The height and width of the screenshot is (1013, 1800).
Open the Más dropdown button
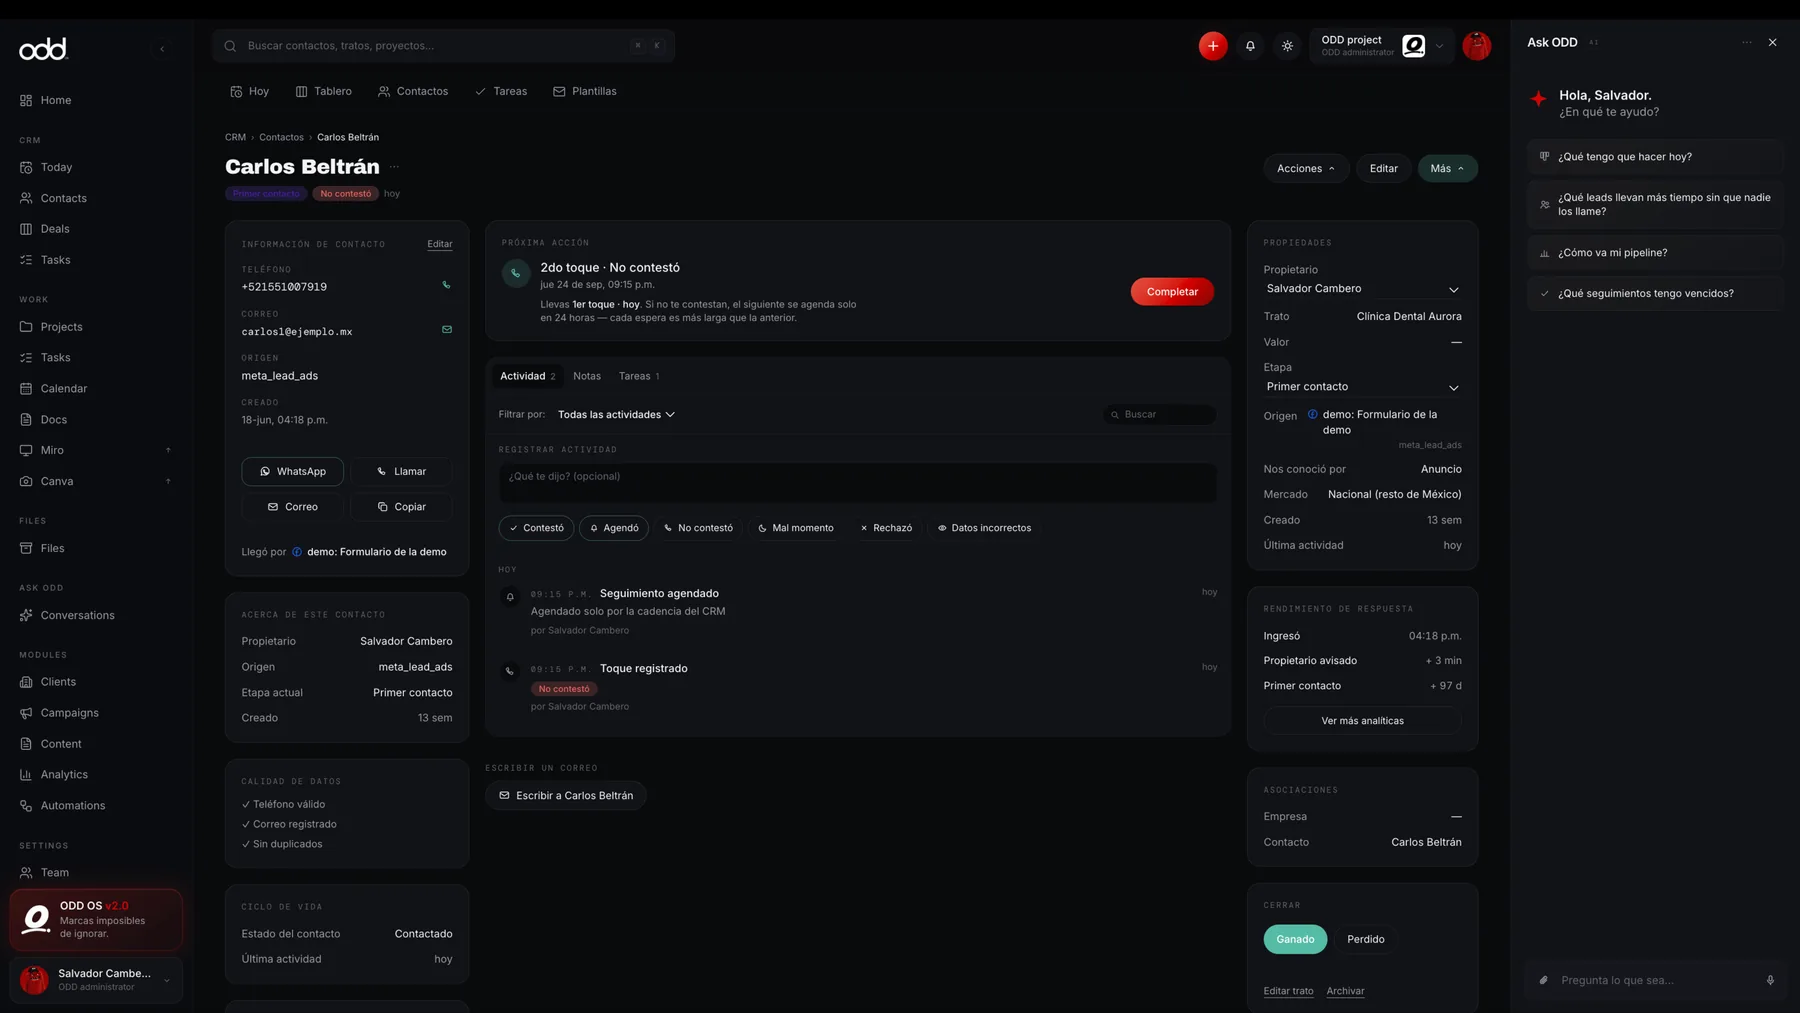pyautogui.click(x=1446, y=168)
